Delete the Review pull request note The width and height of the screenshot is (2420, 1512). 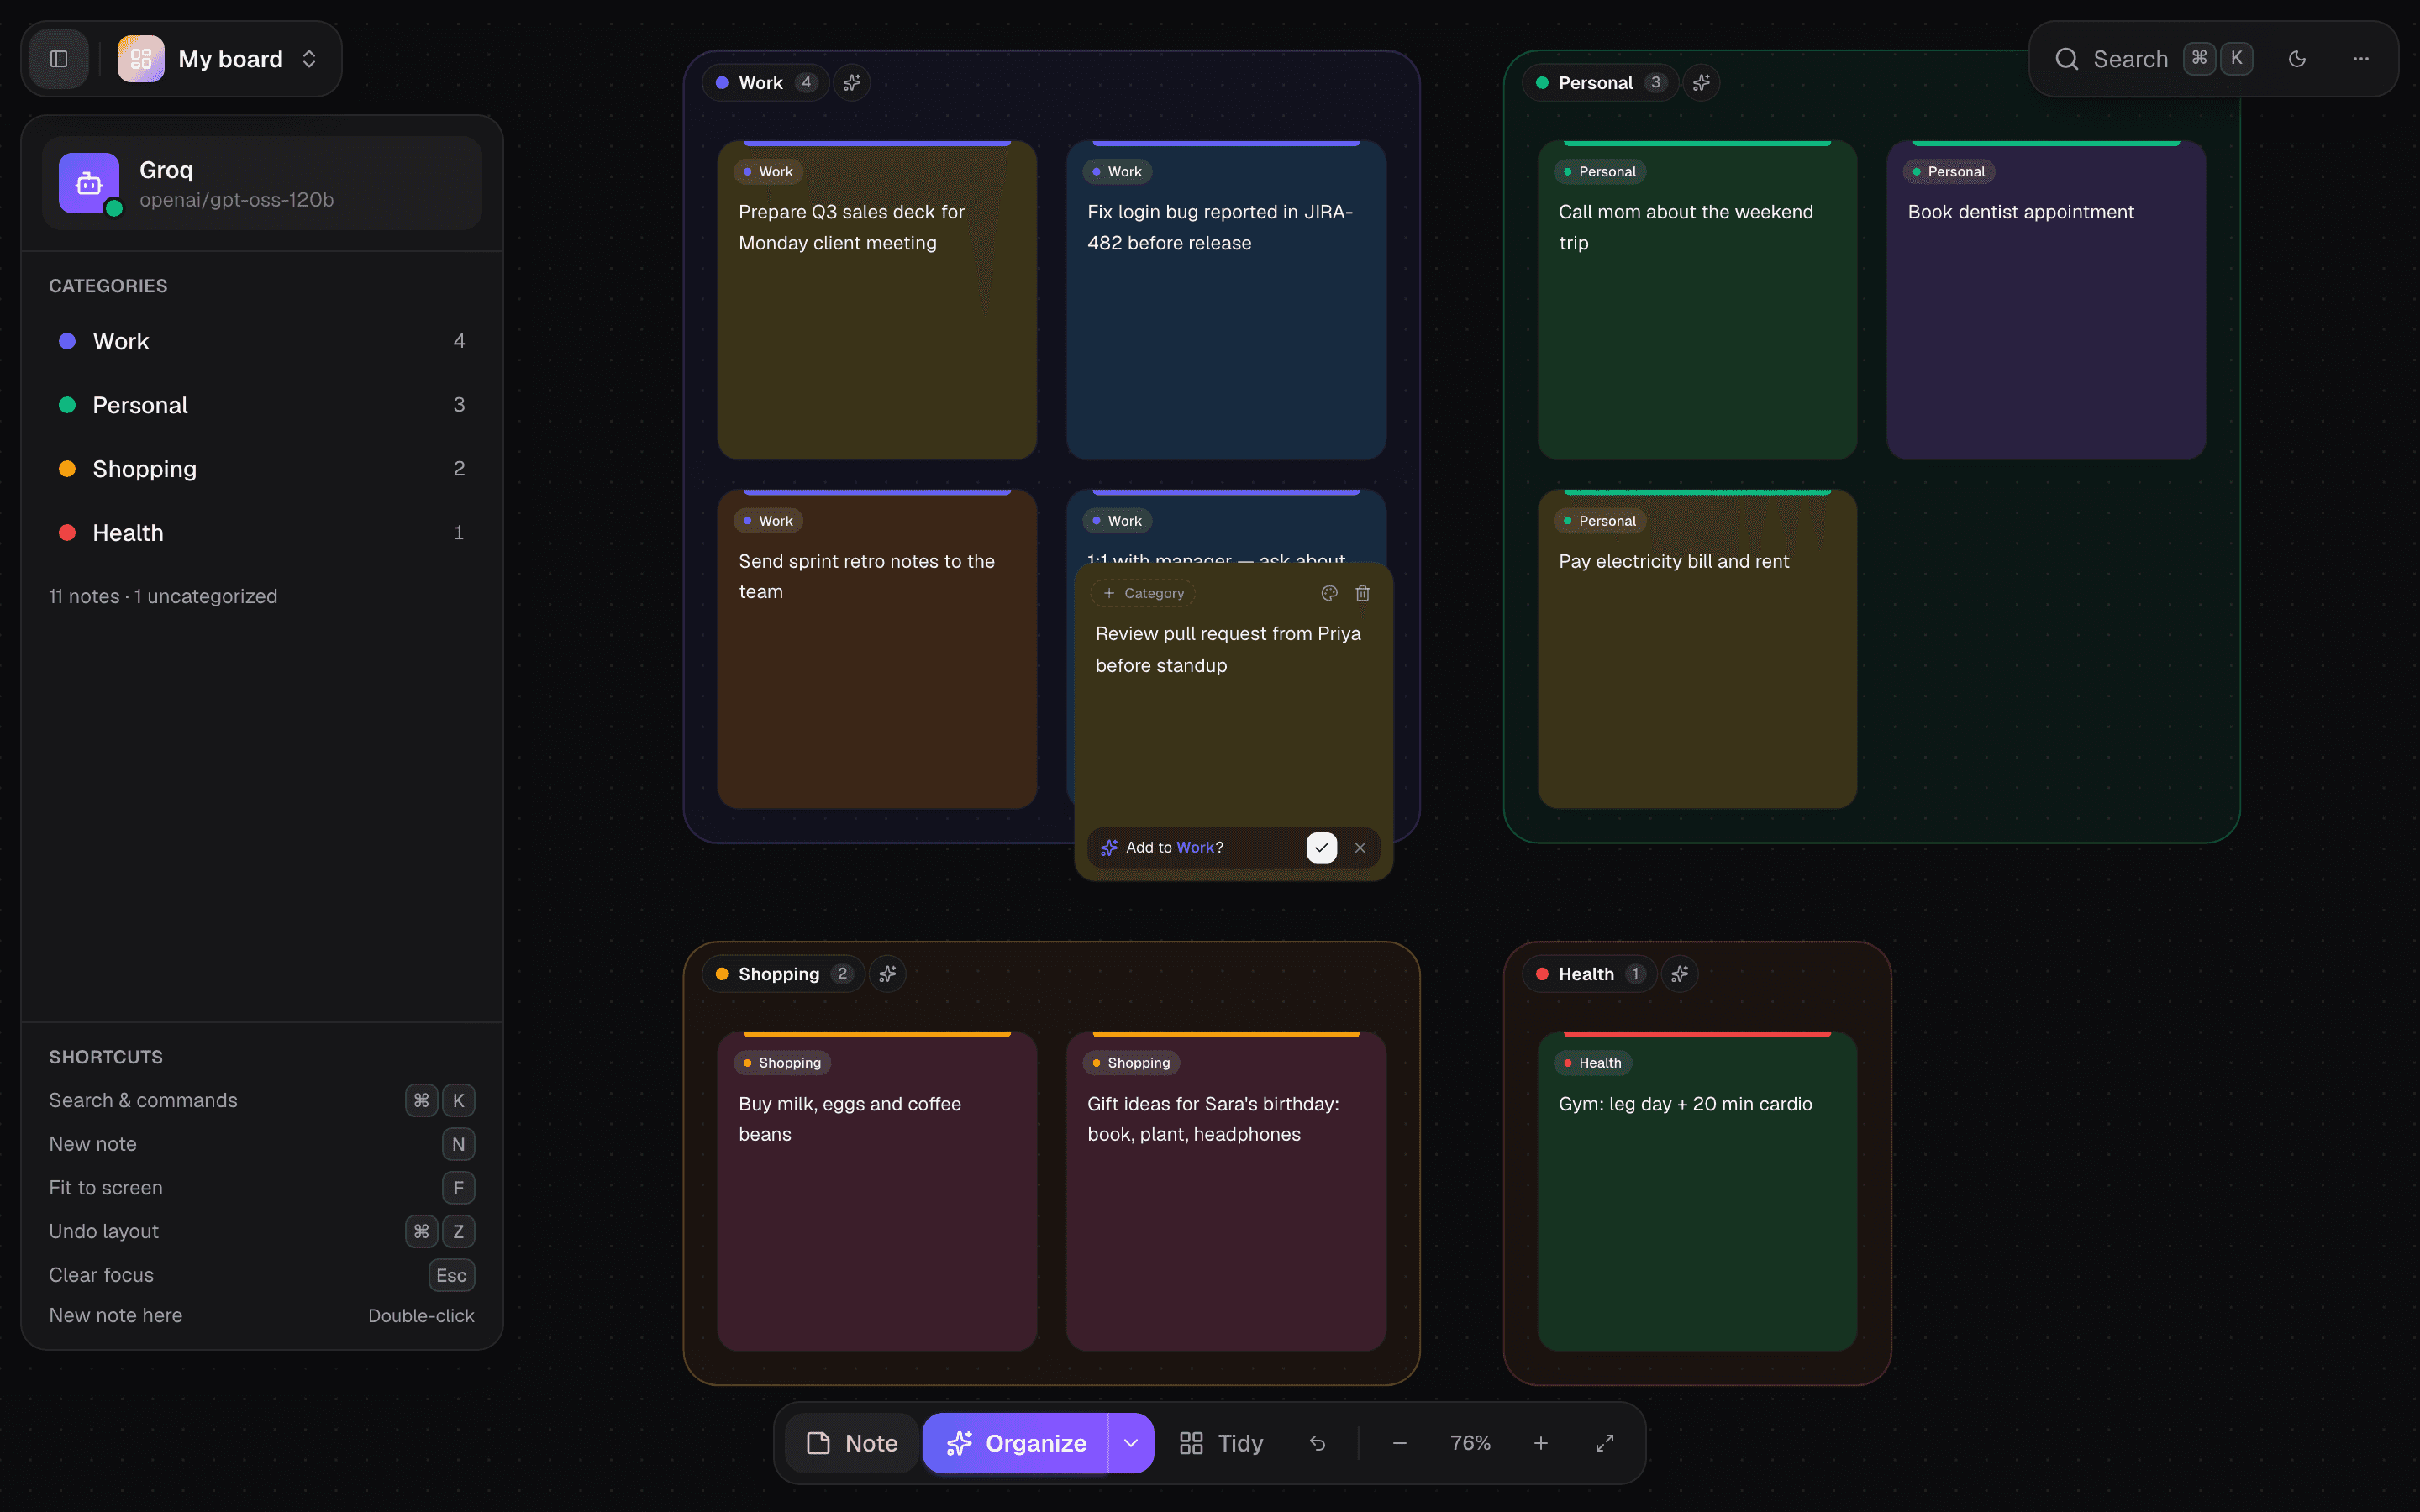[x=1362, y=593]
